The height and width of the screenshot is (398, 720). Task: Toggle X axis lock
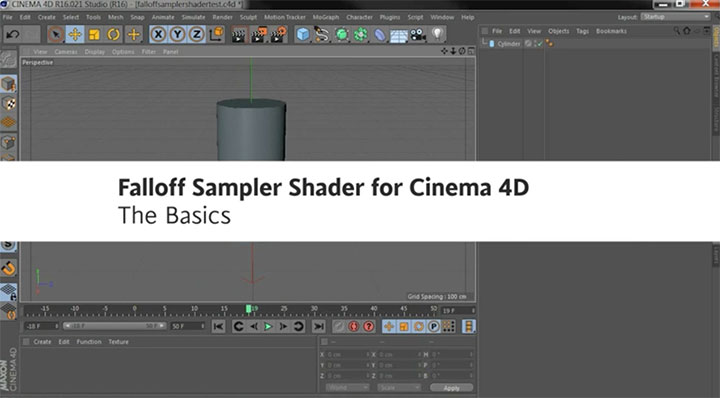tap(158, 34)
